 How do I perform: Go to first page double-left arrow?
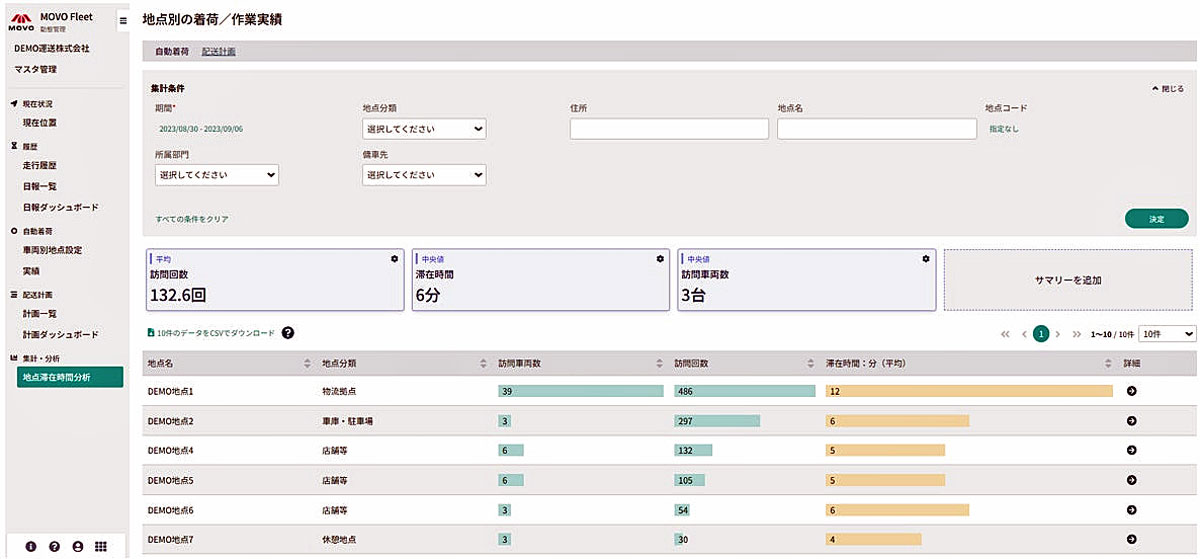[x=1005, y=334]
